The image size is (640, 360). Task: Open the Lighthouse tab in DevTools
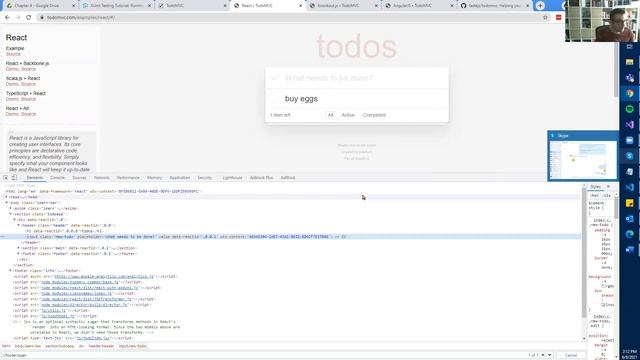click(232, 178)
